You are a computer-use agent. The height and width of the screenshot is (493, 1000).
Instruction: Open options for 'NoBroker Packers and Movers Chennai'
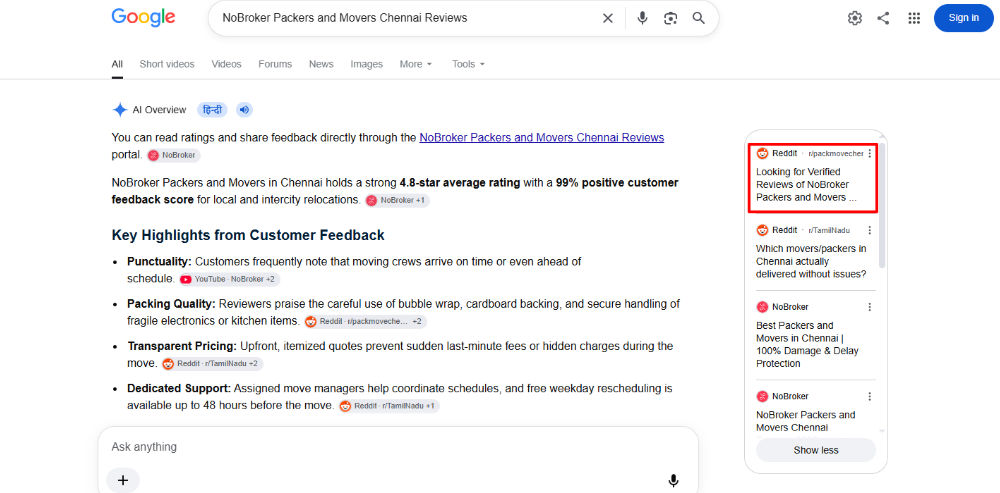(x=870, y=396)
